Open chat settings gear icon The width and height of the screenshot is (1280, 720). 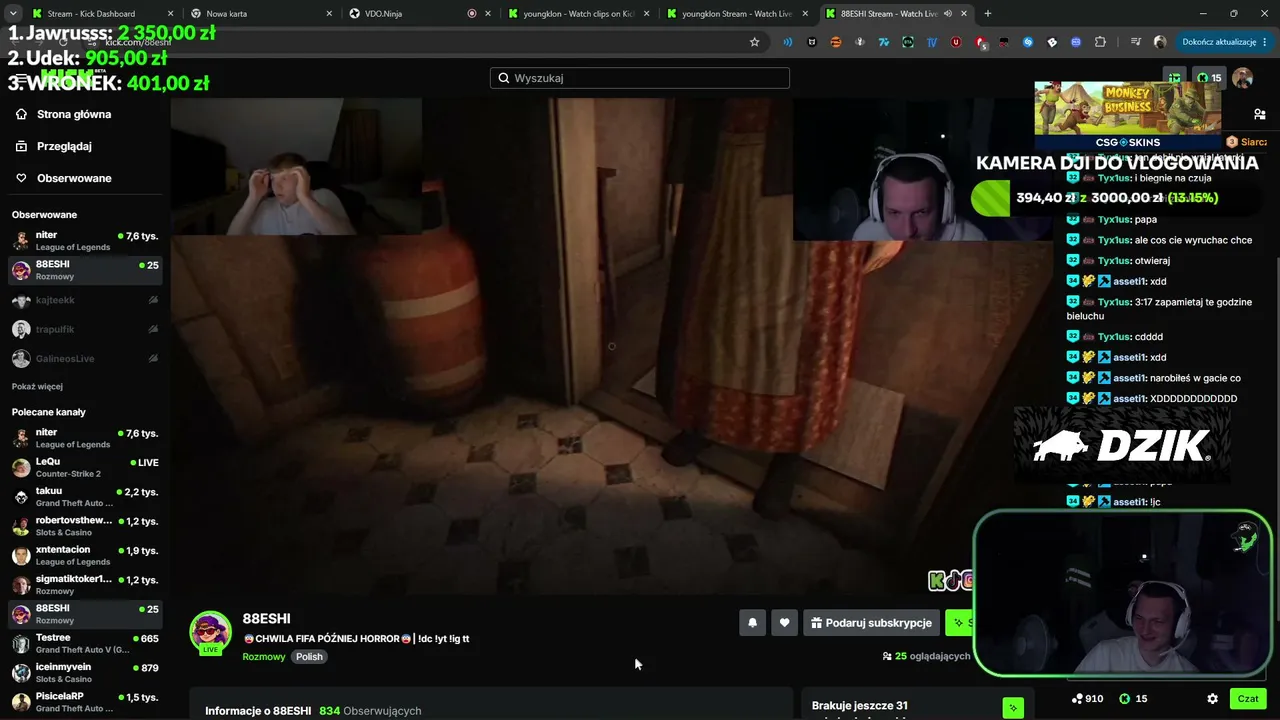pyautogui.click(x=1212, y=699)
